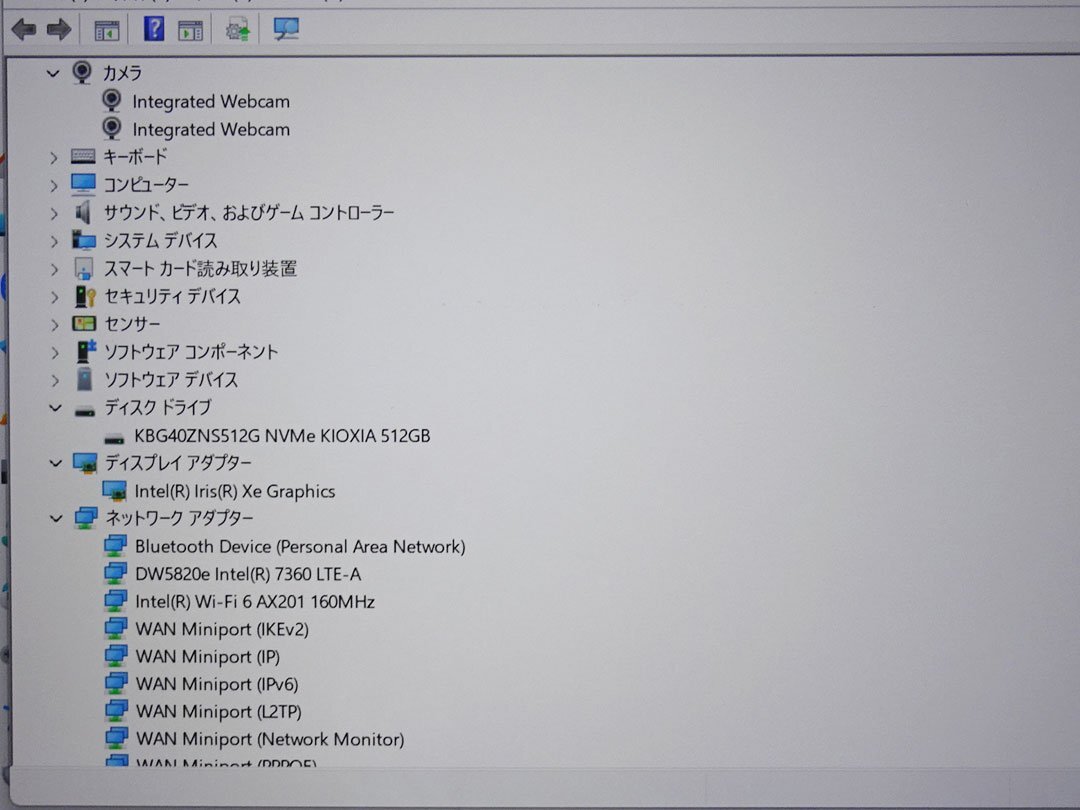Select WAN Miniport (IKEv2)
This screenshot has width=1080, height=810.
click(222, 630)
